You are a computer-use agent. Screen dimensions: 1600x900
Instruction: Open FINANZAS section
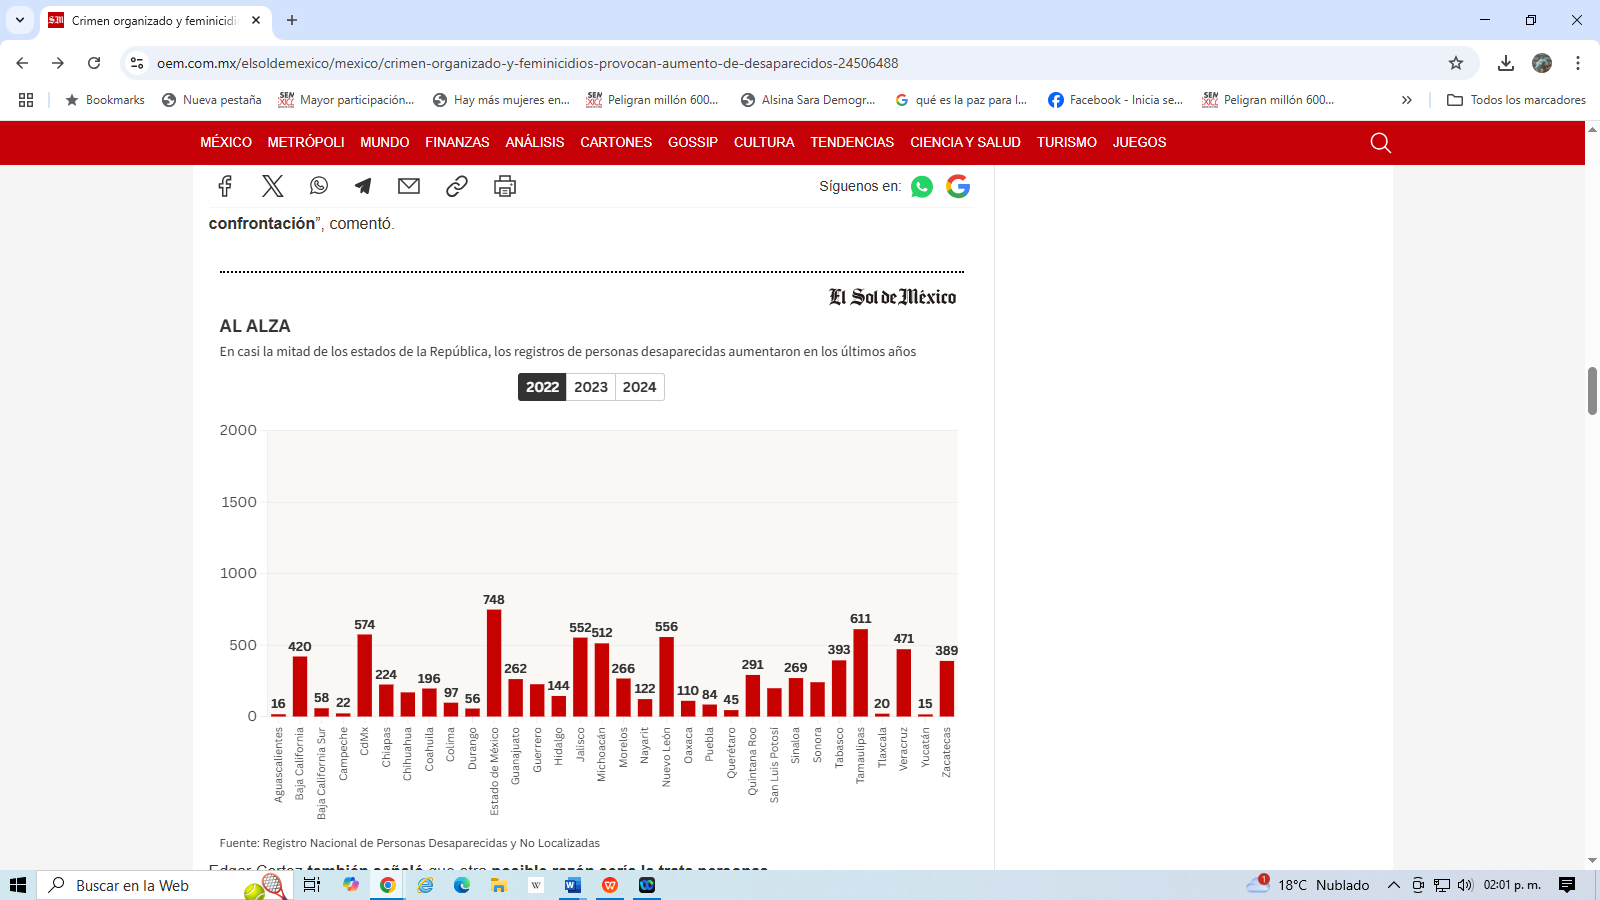click(x=457, y=142)
